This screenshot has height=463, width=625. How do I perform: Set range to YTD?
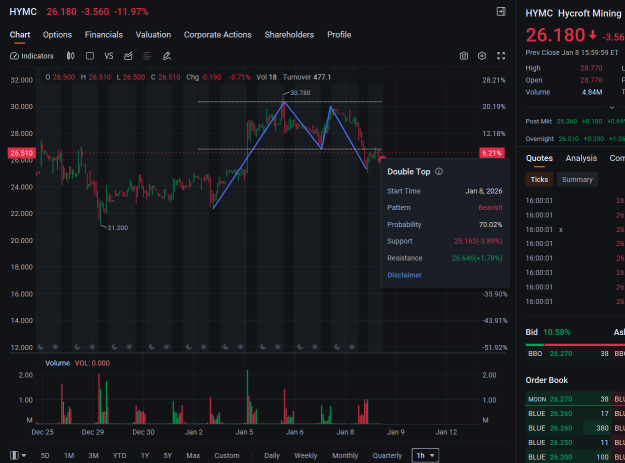point(119,455)
